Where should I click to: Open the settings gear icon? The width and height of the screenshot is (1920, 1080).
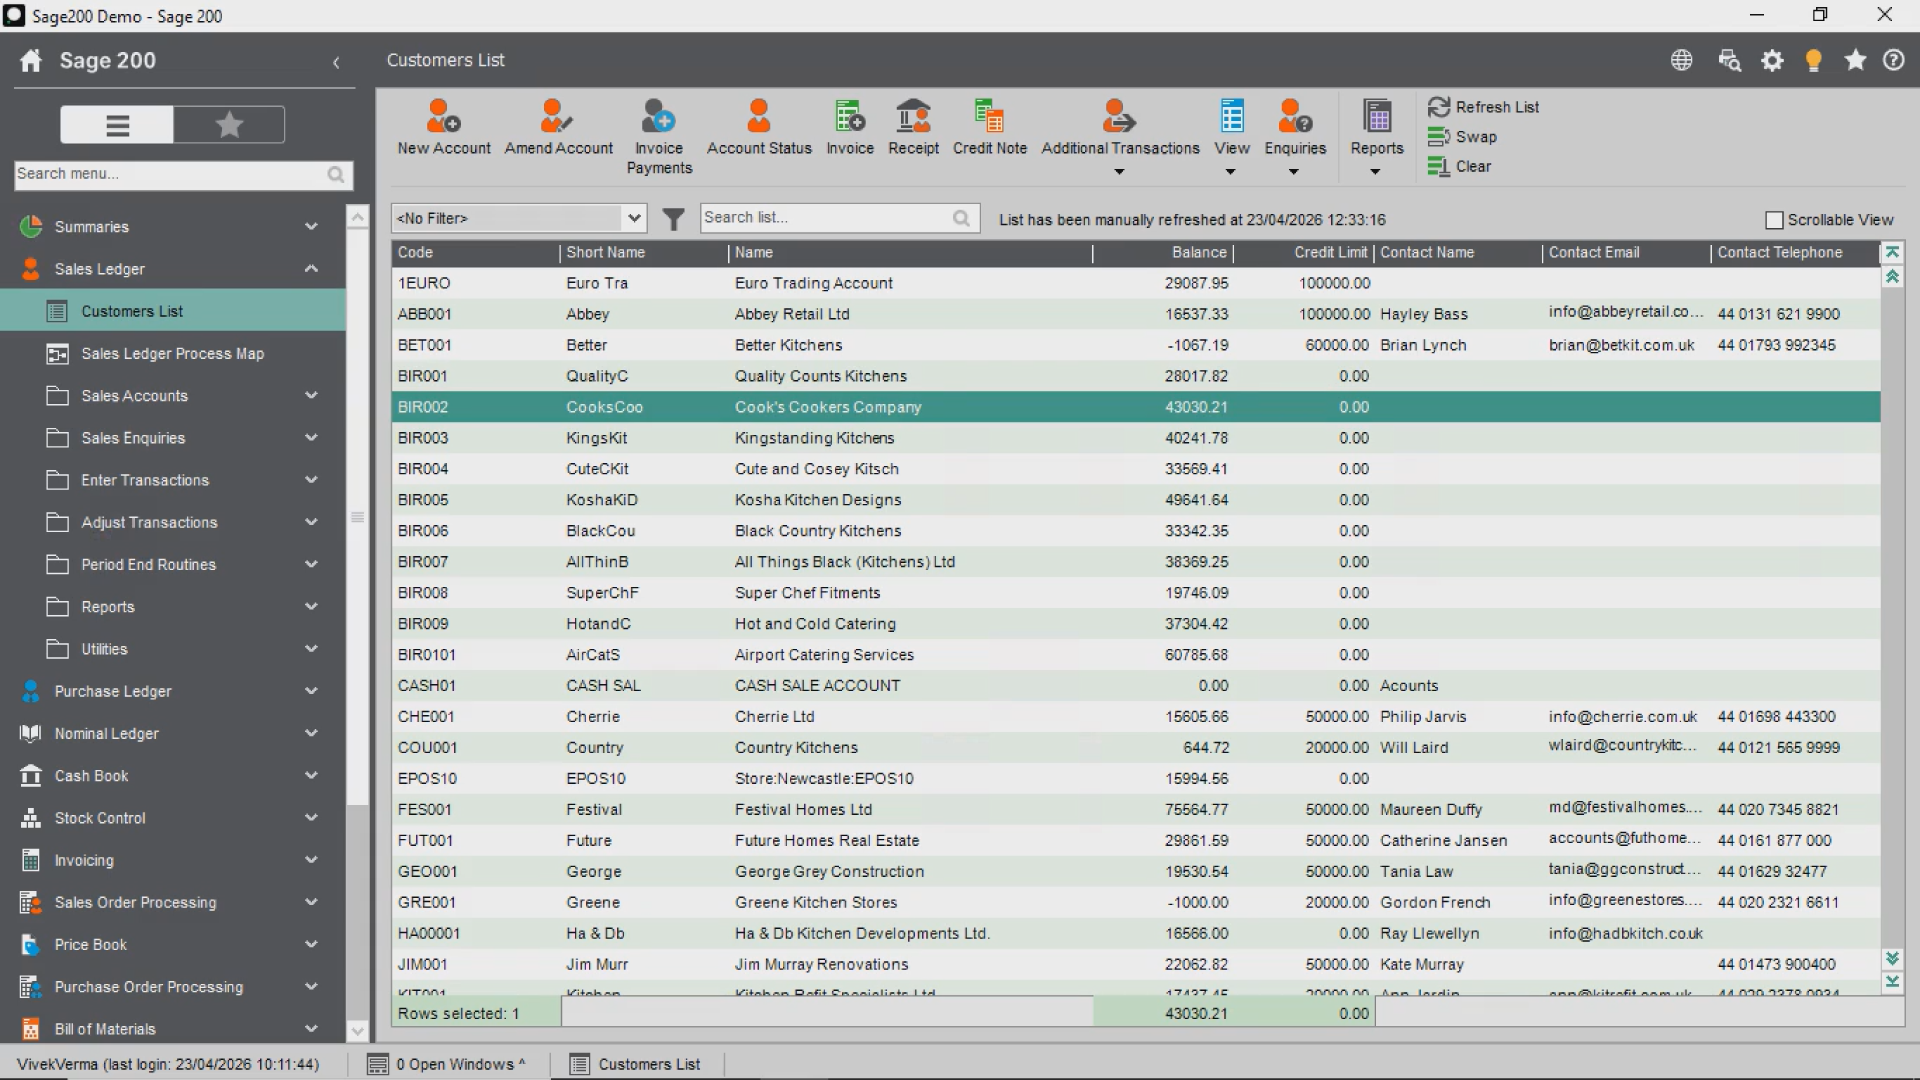click(1772, 60)
